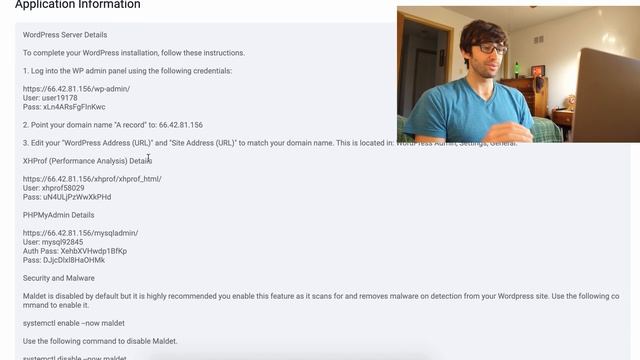Viewport: 640px width, 360px height.
Task: Click the A record IP address in step 2
Action: click(x=181, y=125)
